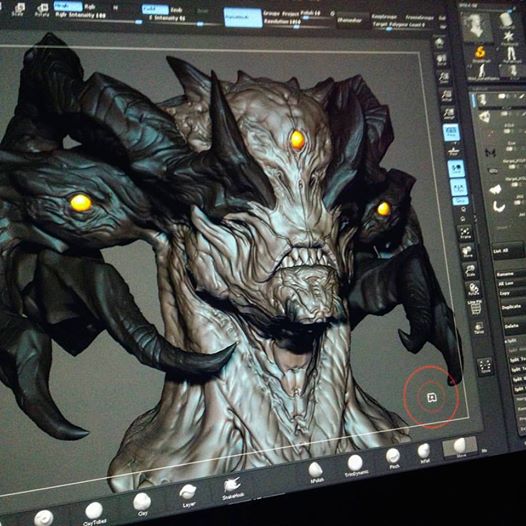
Task: Select the Scale tool in top bar
Action: (x=18, y=9)
